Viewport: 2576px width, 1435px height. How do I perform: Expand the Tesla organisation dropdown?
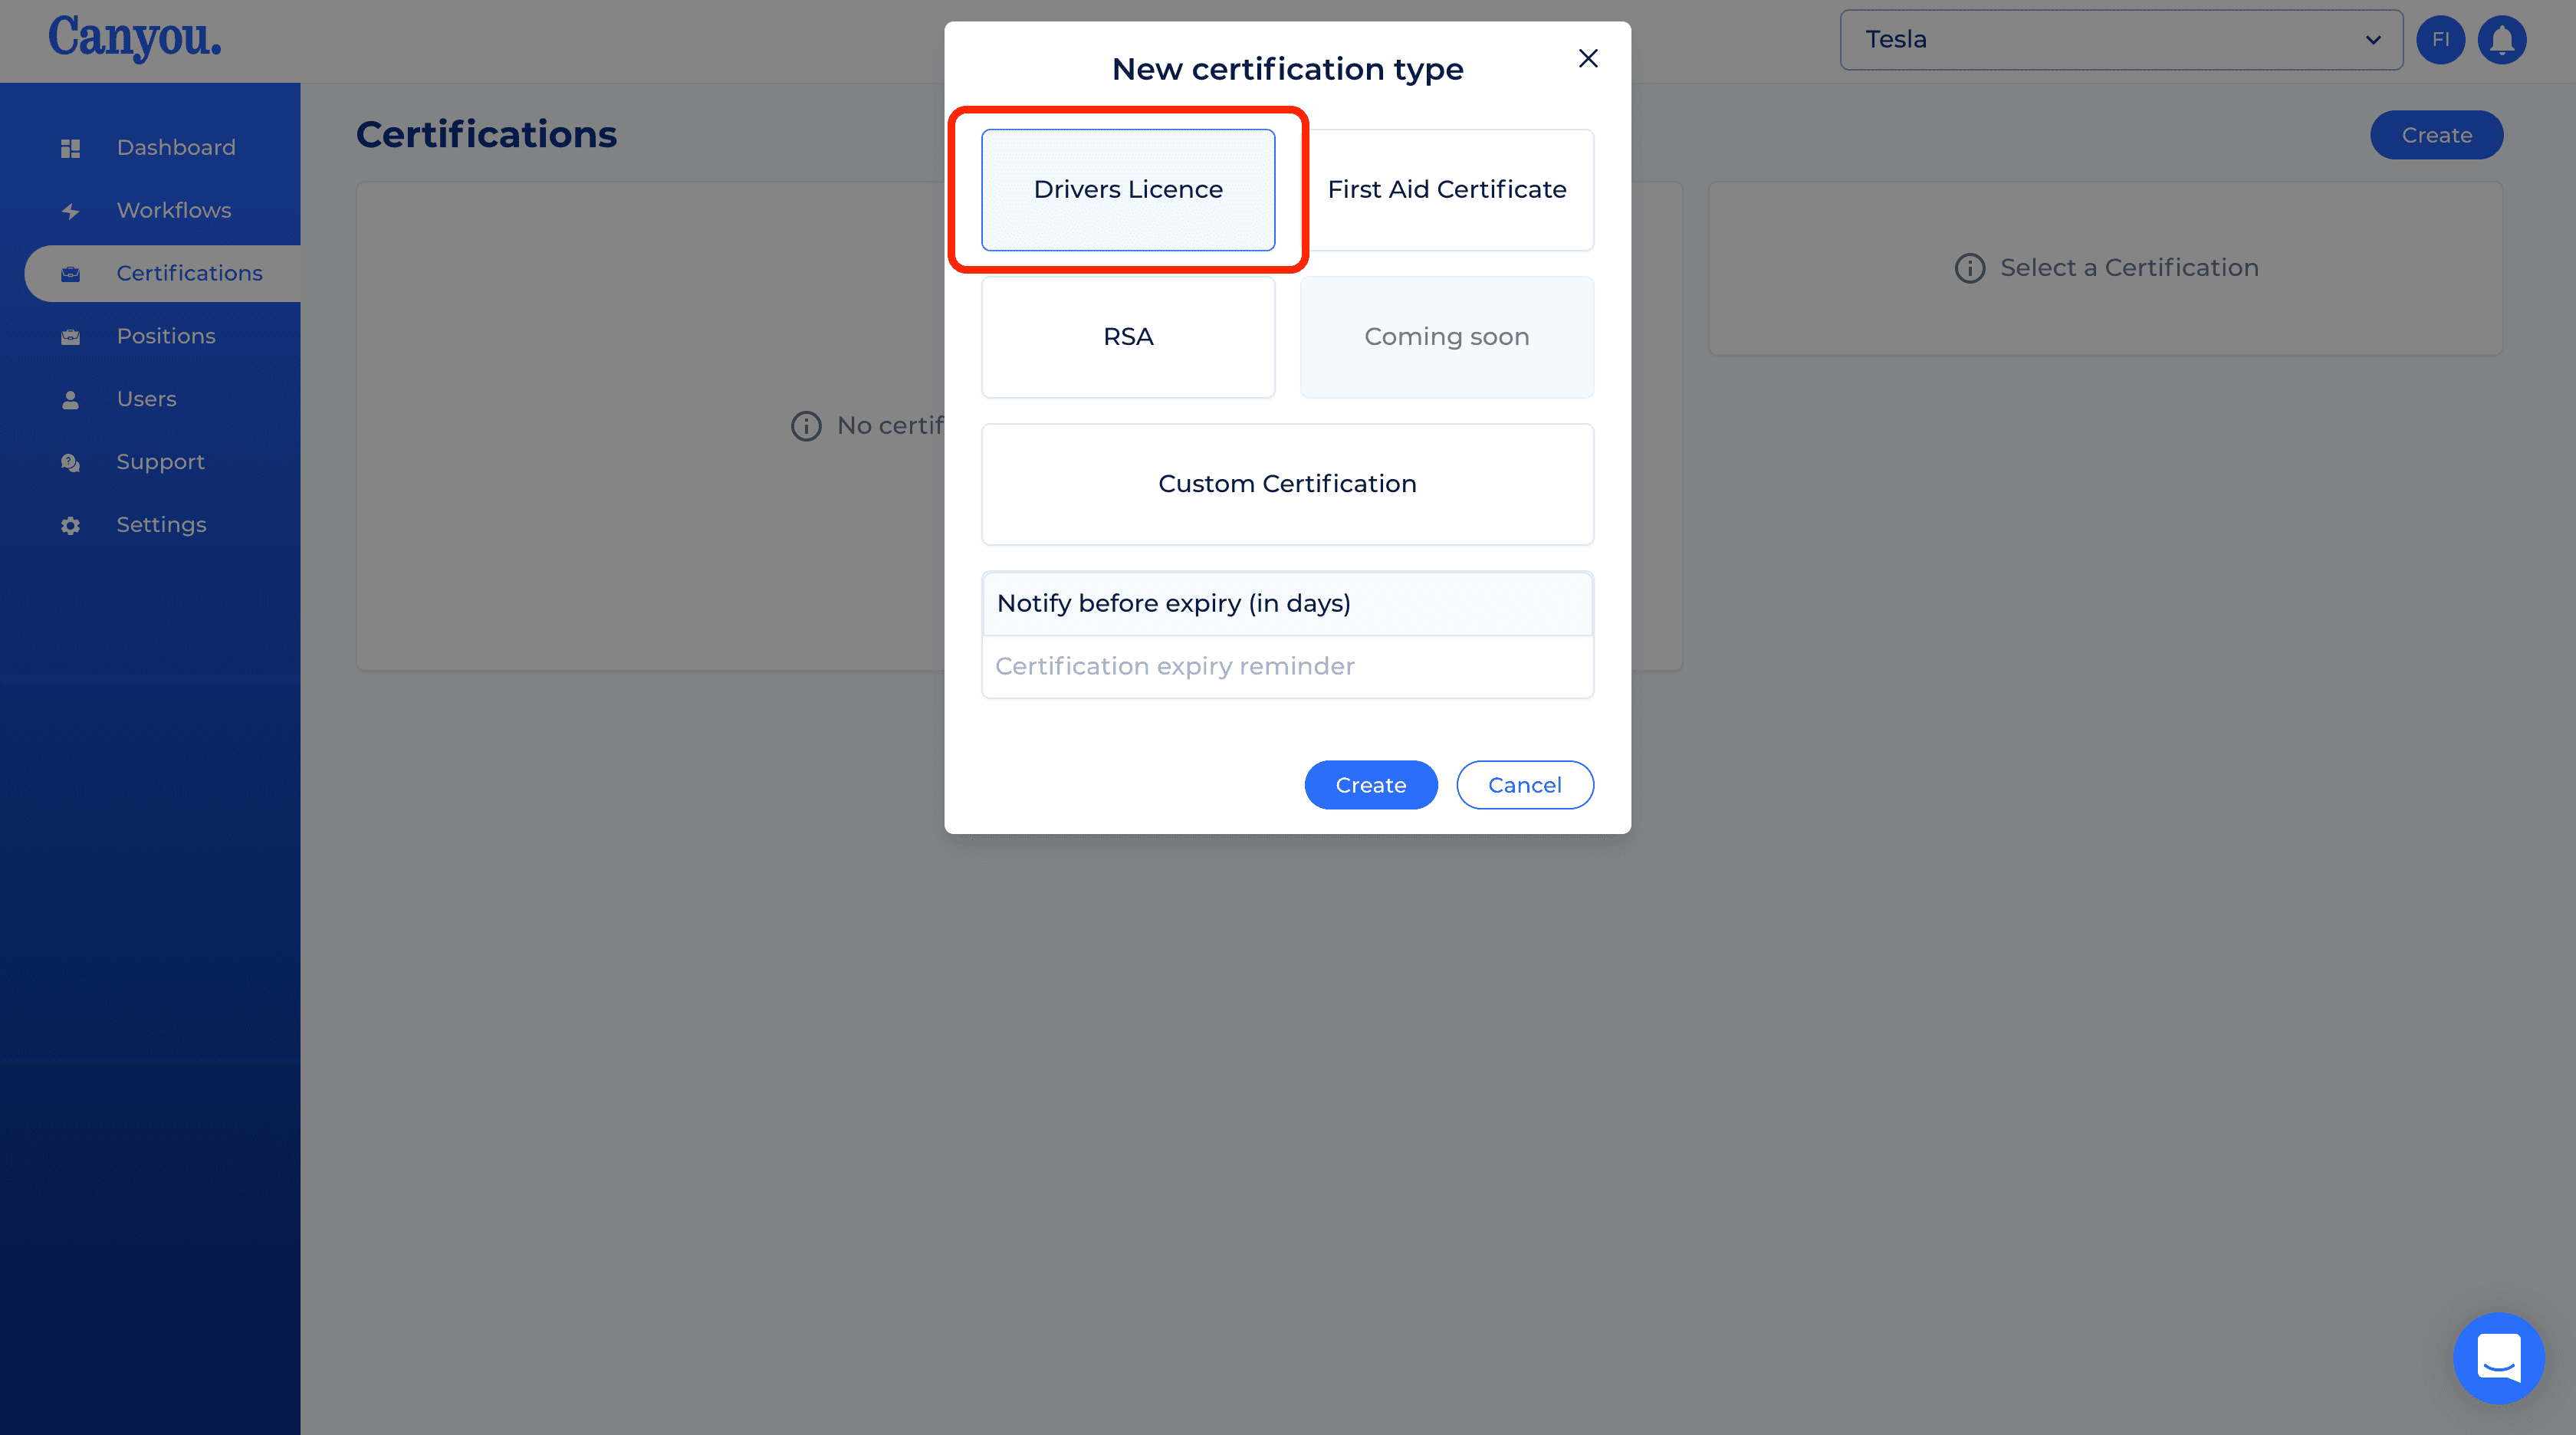2121,40
